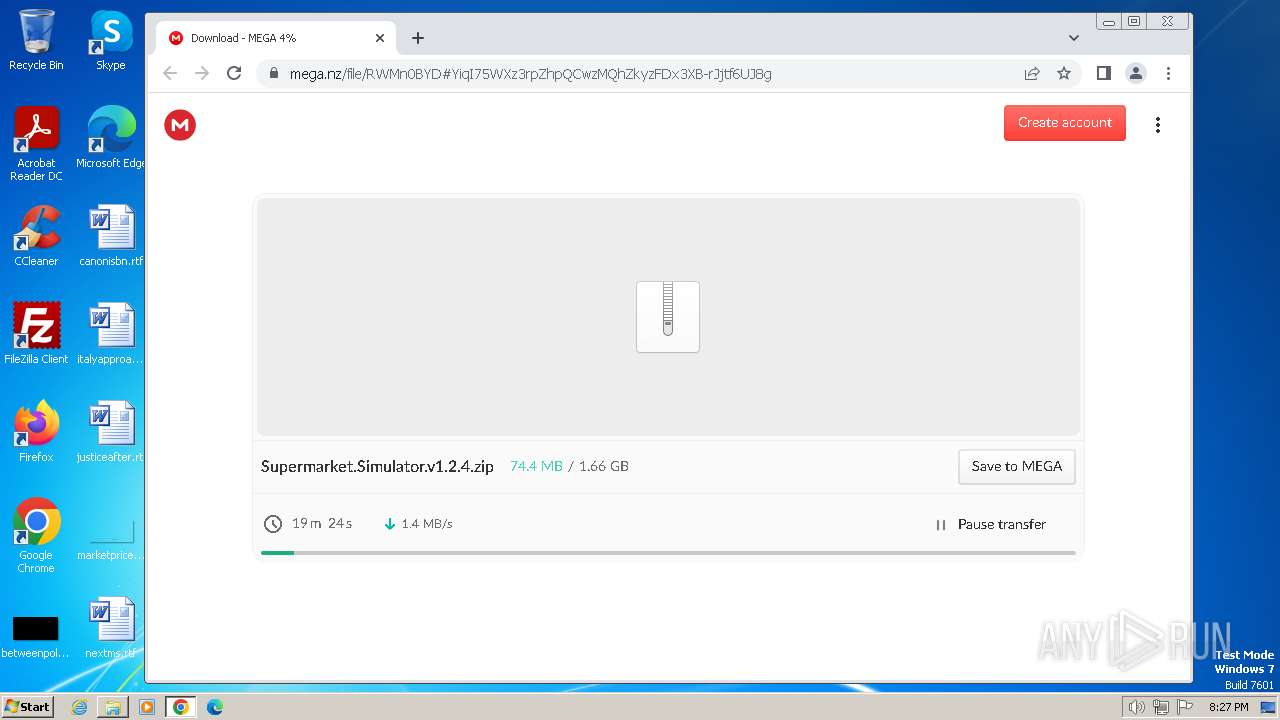Reload the MEGA page
The width and height of the screenshot is (1280, 720).
(234, 73)
